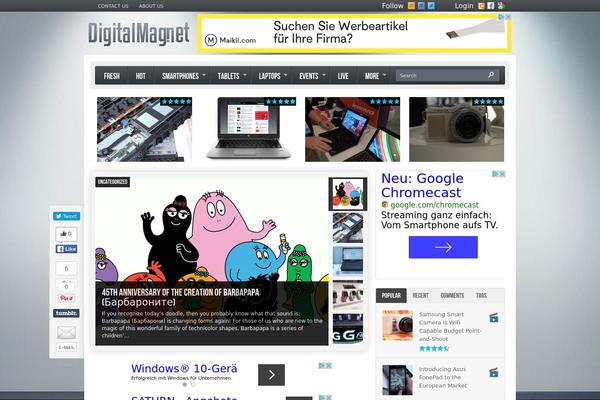The image size is (600, 400).
Task: Close the Windows 10 ad
Action: [x=329, y=366]
